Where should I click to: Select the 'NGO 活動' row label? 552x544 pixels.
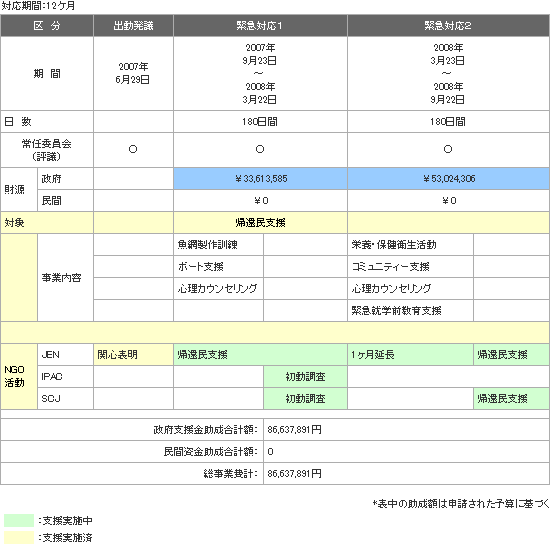click(x=19, y=376)
